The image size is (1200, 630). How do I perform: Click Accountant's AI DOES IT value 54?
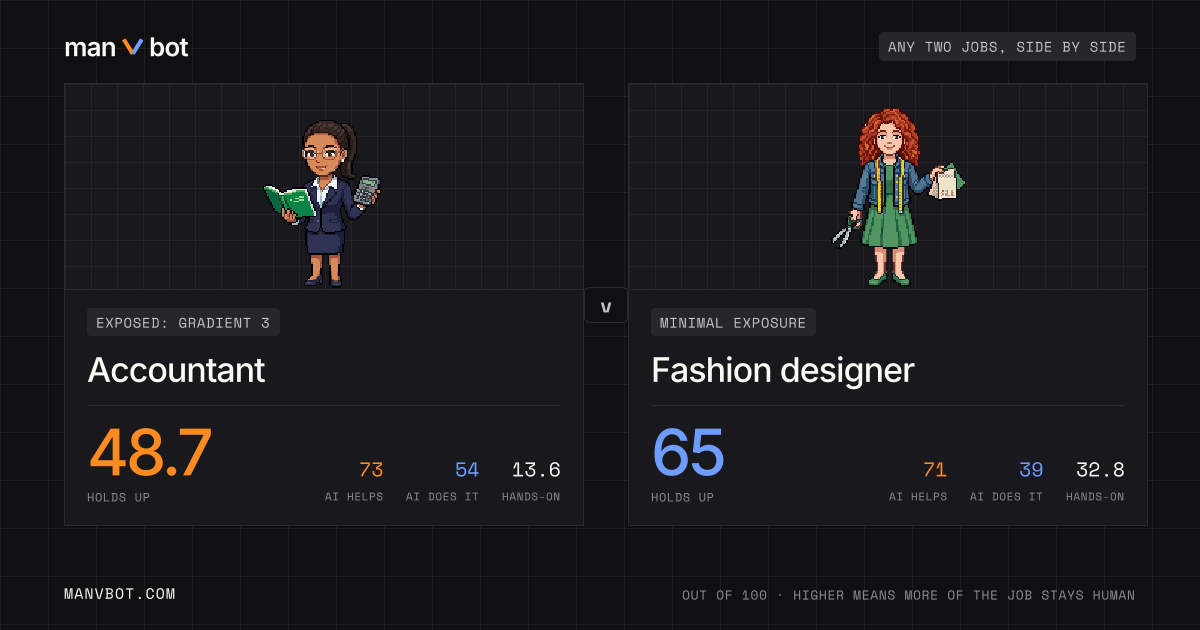pos(467,470)
